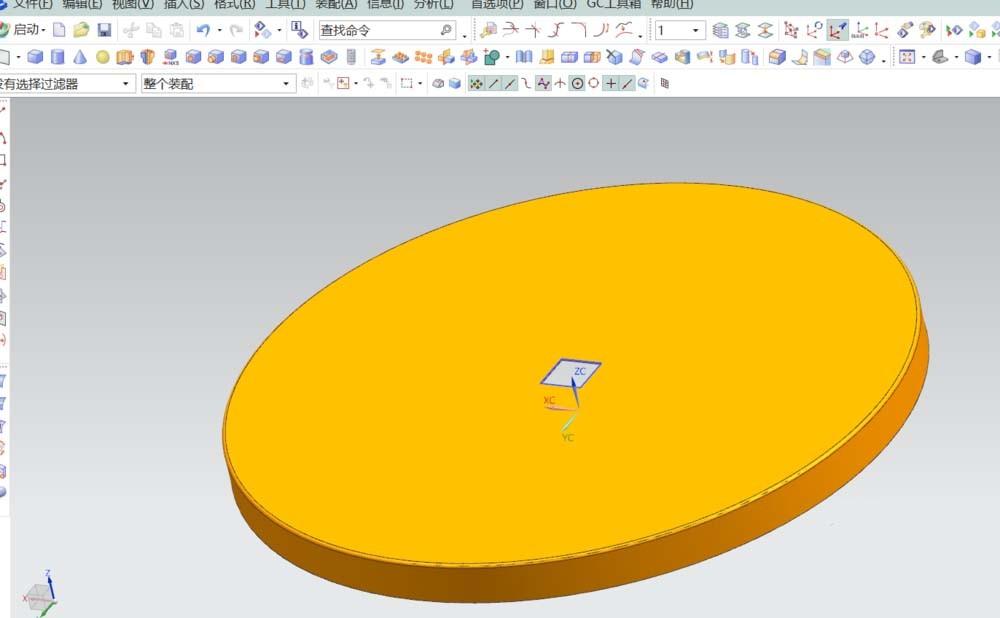Screen dimensions: 1000x618
Task: Save the current part
Action: (x=103, y=29)
